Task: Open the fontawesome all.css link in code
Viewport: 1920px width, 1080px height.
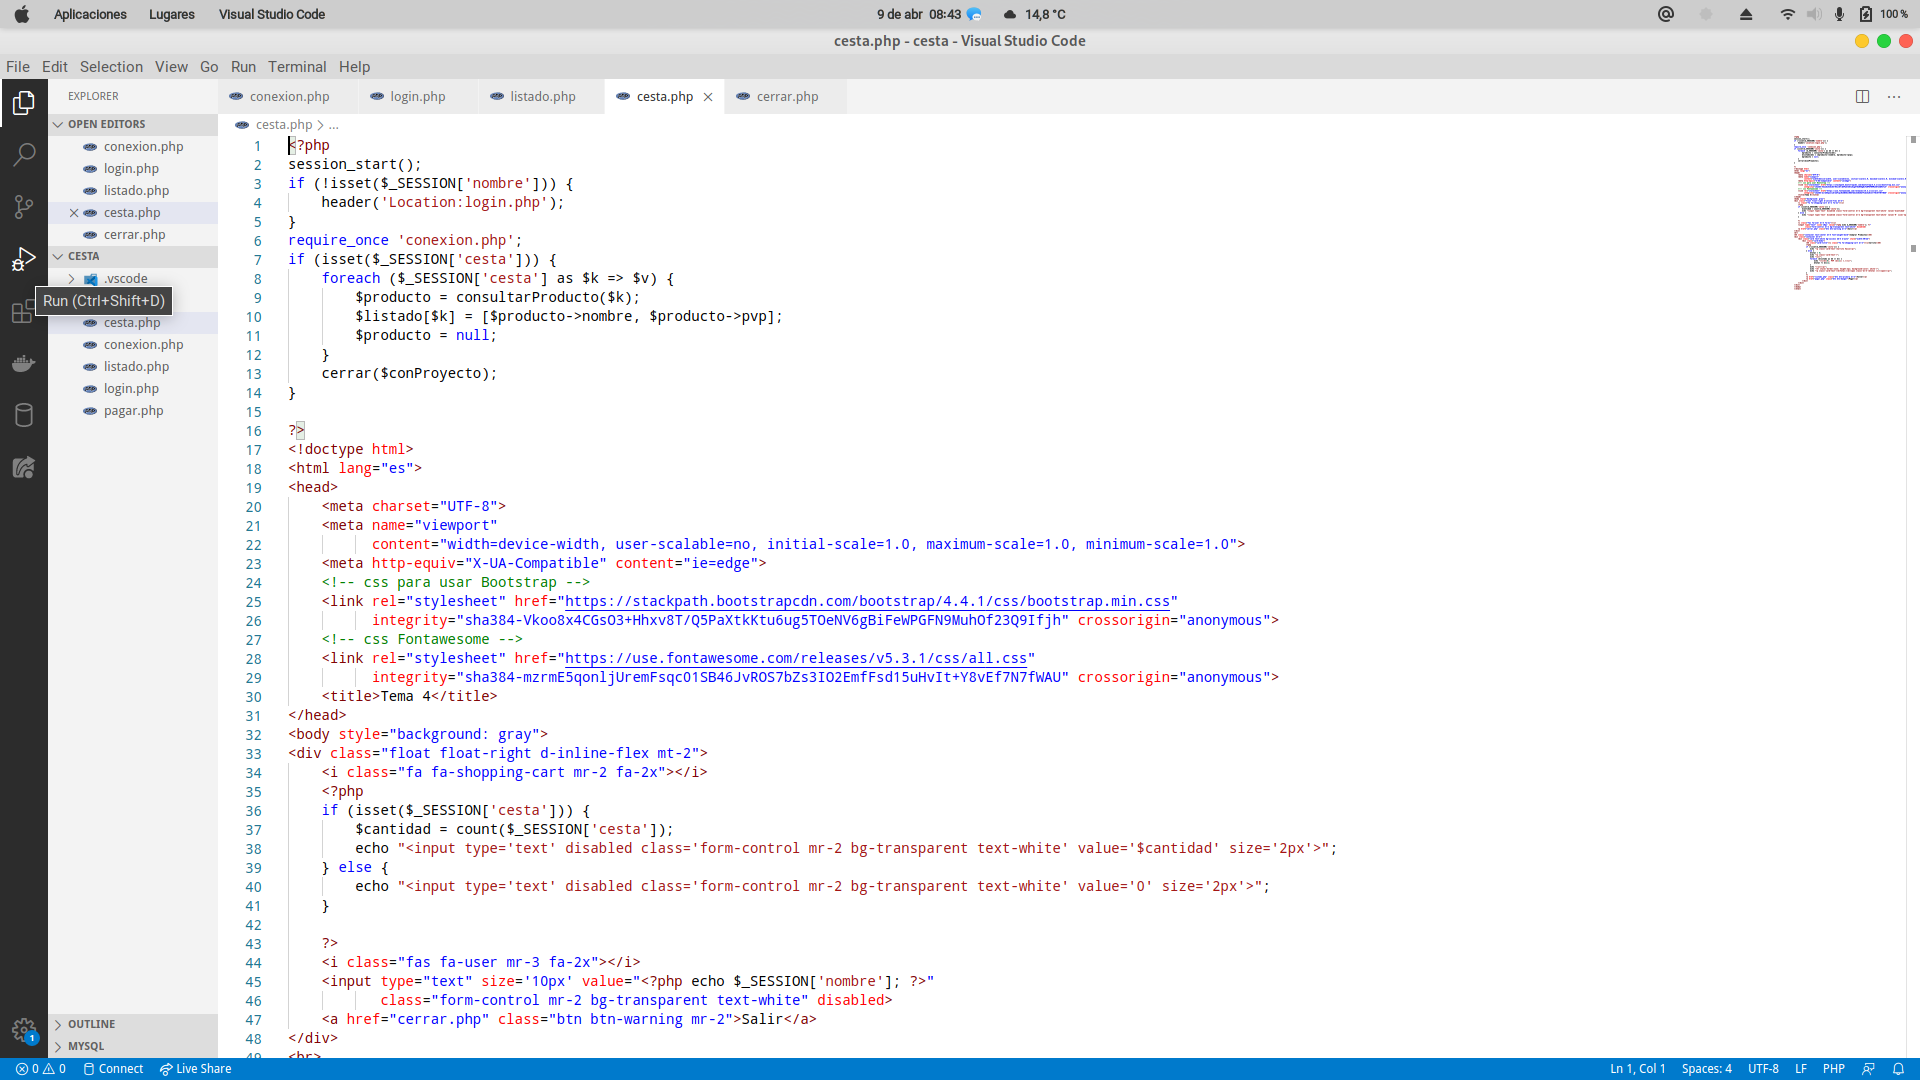Action: (796, 658)
